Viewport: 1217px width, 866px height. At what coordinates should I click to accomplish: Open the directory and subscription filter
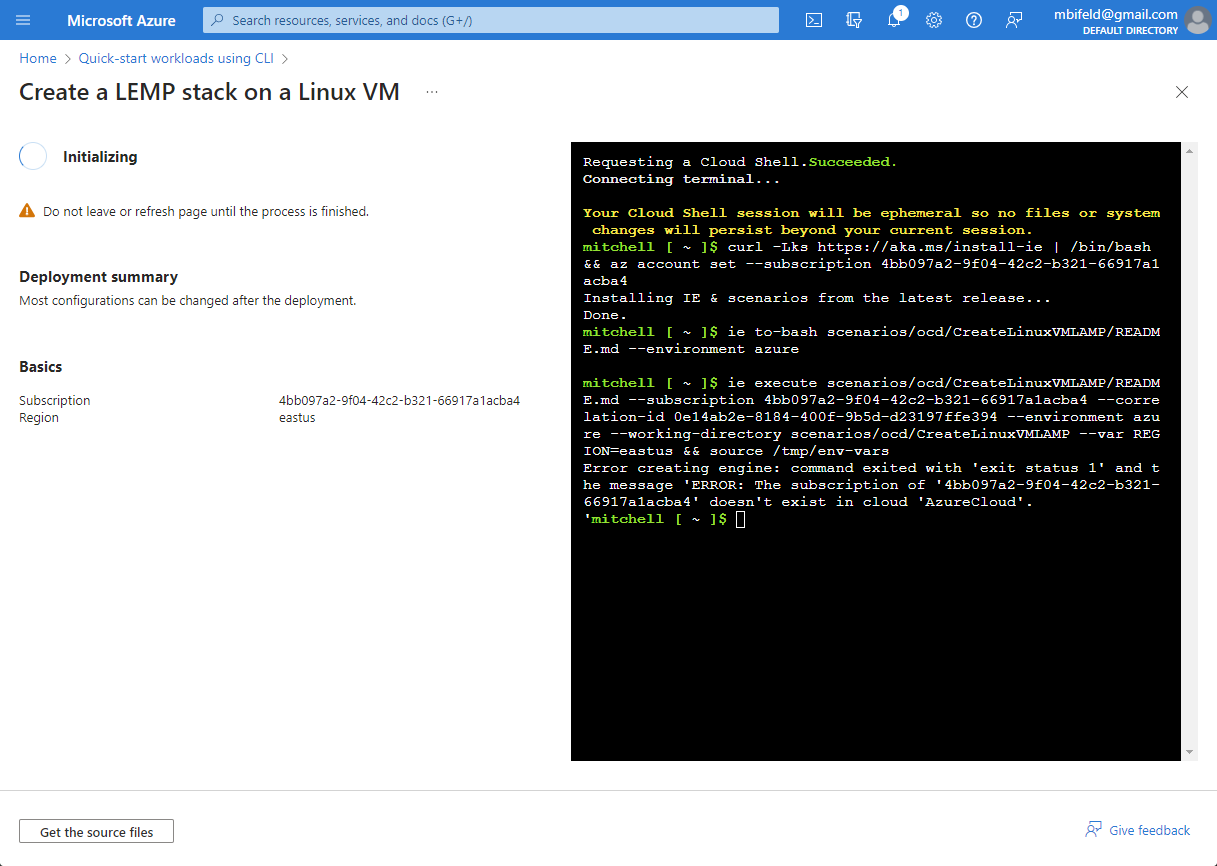[x=853, y=20]
